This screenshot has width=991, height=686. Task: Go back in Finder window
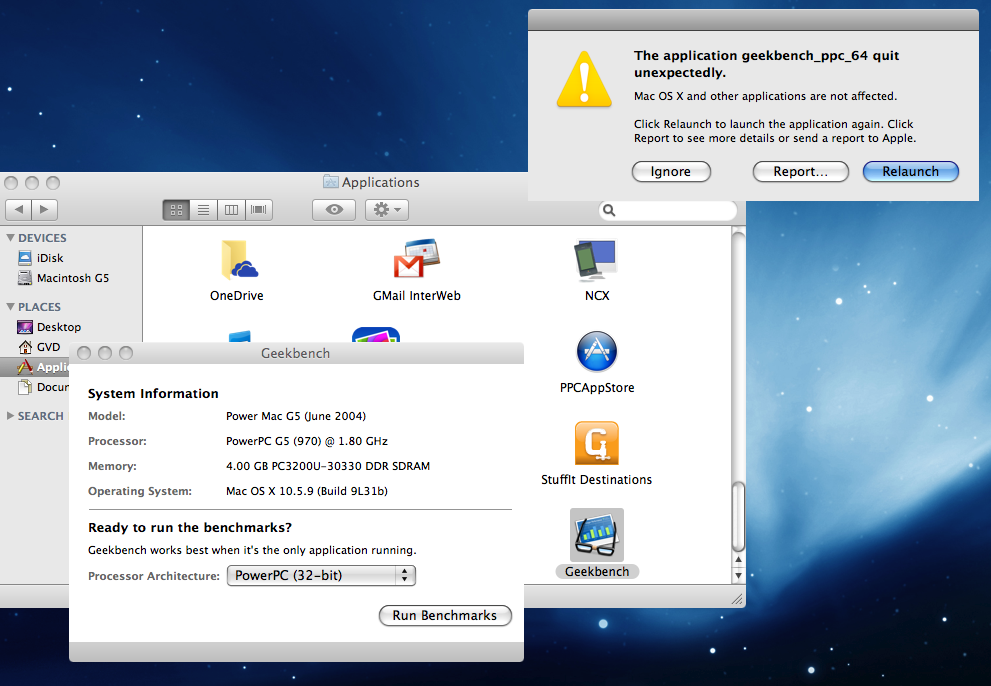pos(18,209)
